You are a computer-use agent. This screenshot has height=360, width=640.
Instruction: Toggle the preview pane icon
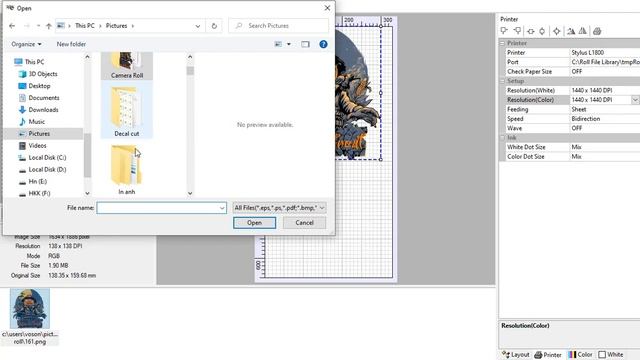[305, 44]
